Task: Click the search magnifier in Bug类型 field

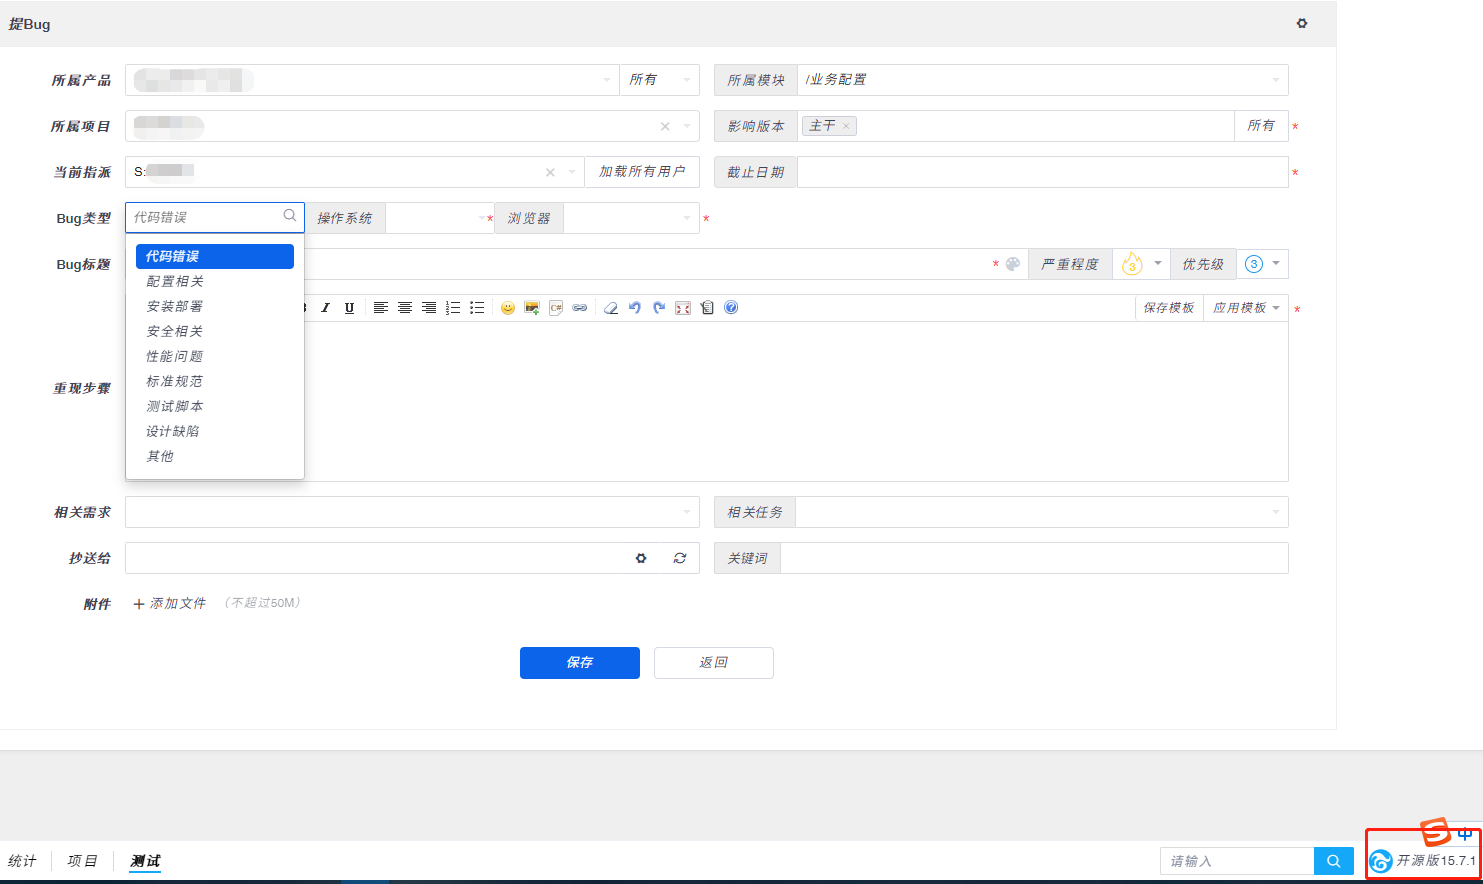Action: coord(290,216)
